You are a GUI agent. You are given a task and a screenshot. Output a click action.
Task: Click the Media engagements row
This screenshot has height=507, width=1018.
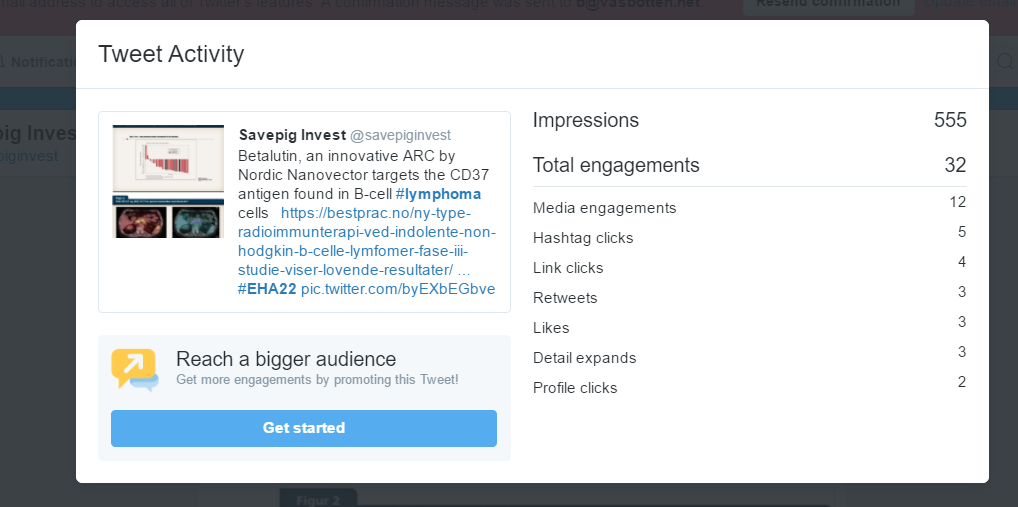tap(750, 206)
